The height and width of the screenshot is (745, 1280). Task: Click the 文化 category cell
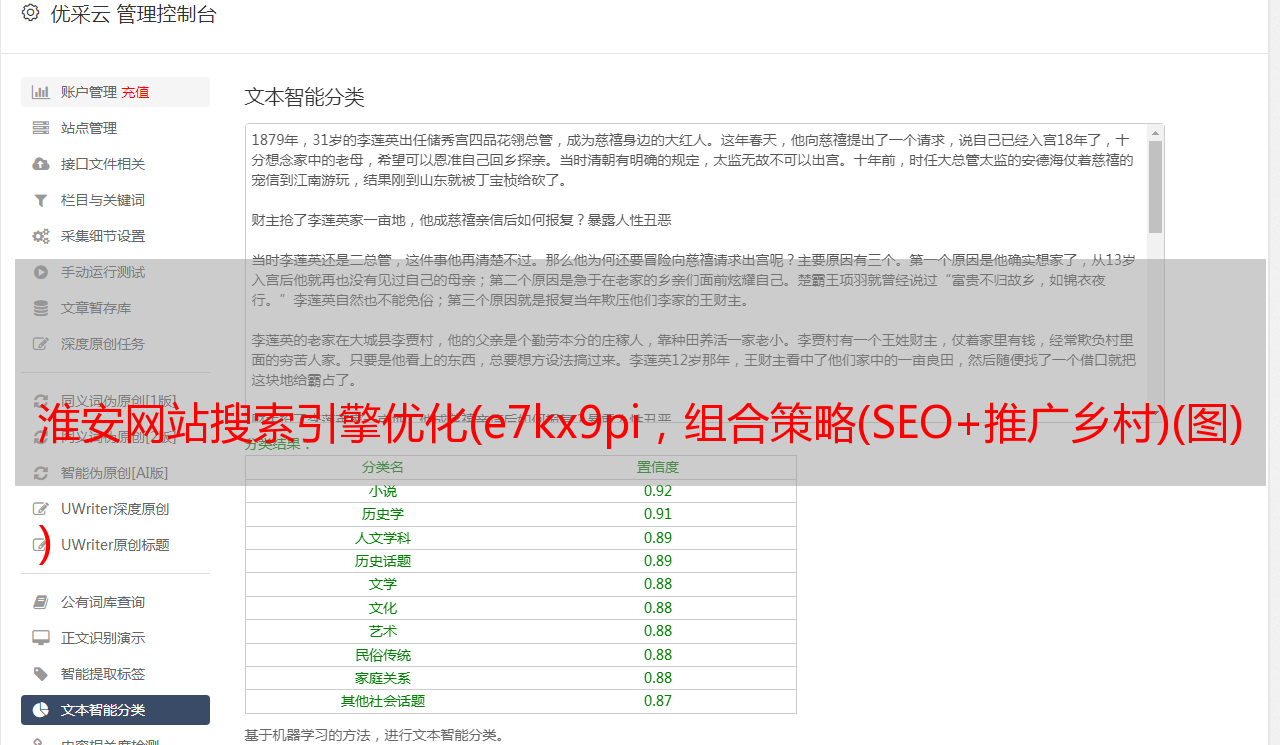coord(383,608)
